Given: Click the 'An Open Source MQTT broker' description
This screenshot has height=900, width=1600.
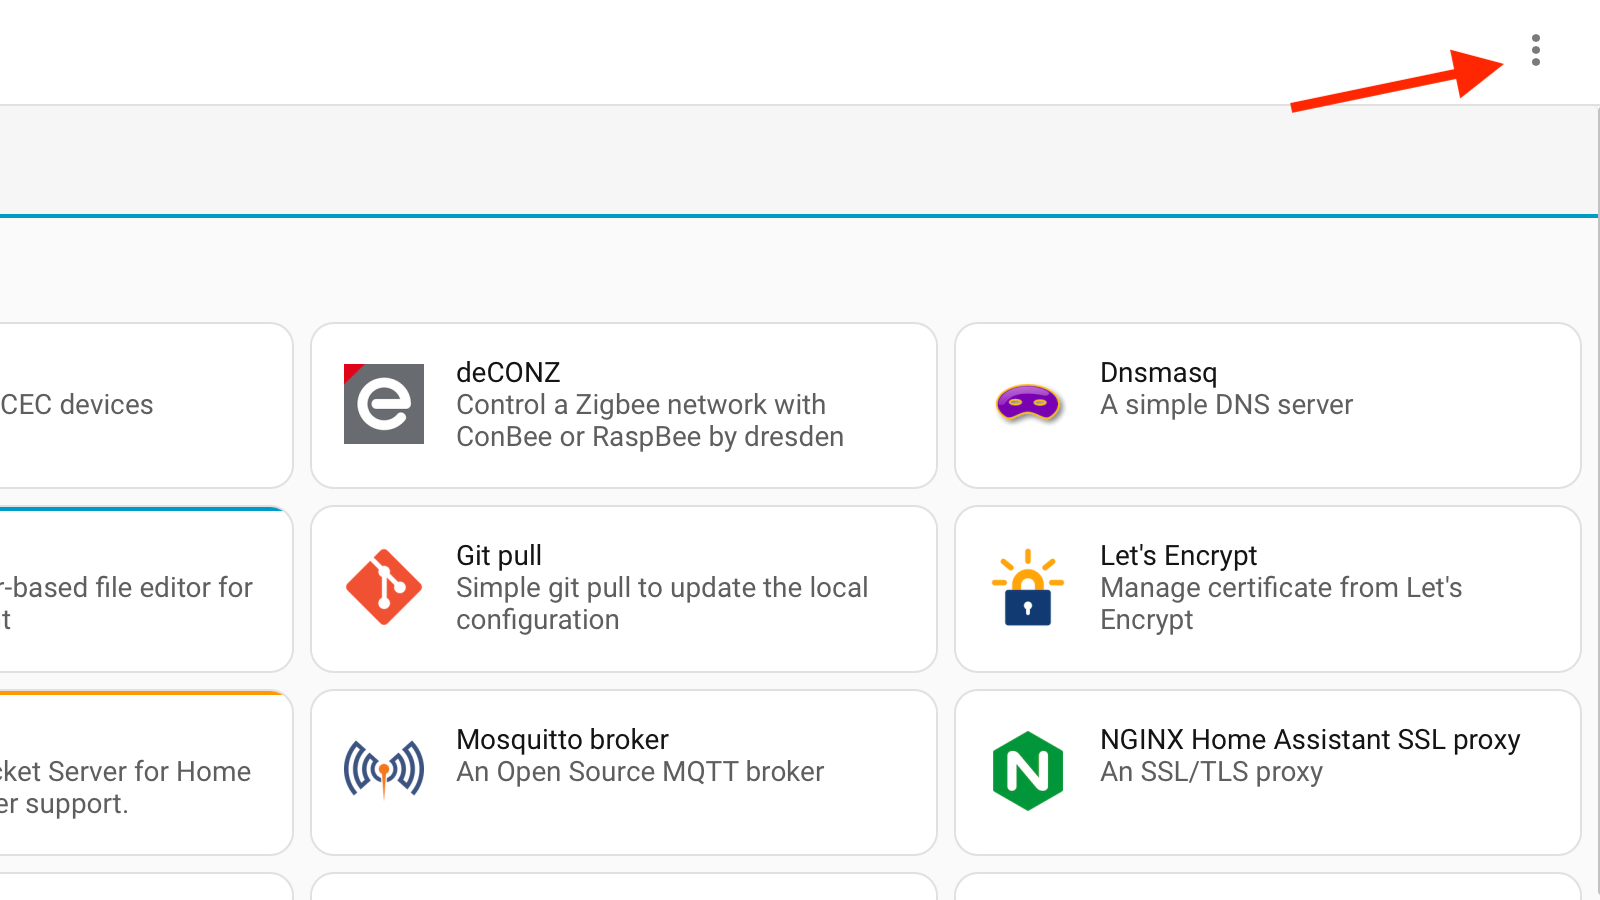Looking at the screenshot, I should pyautogui.click(x=640, y=771).
